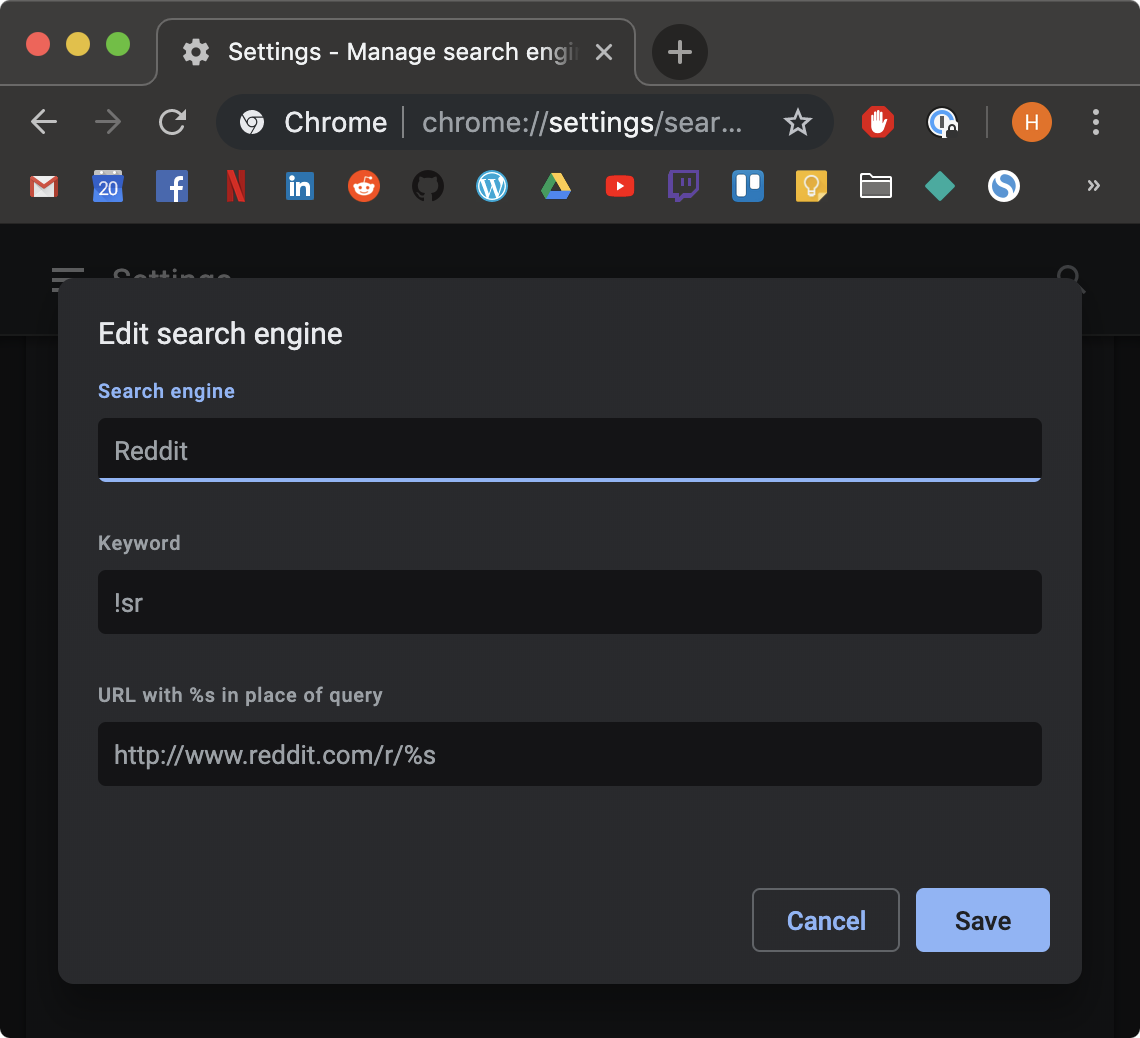Open the GitHub bookmark
1140x1038 pixels.
[x=428, y=187]
